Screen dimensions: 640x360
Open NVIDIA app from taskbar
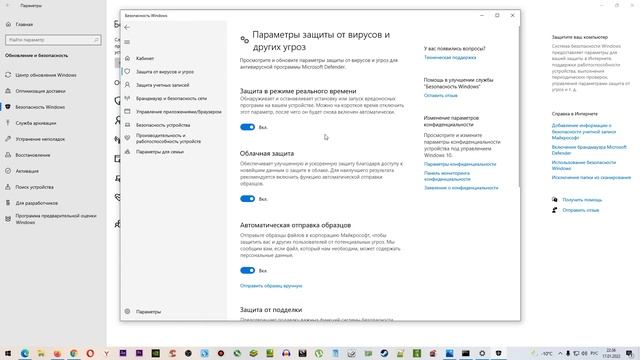[x=156, y=353]
